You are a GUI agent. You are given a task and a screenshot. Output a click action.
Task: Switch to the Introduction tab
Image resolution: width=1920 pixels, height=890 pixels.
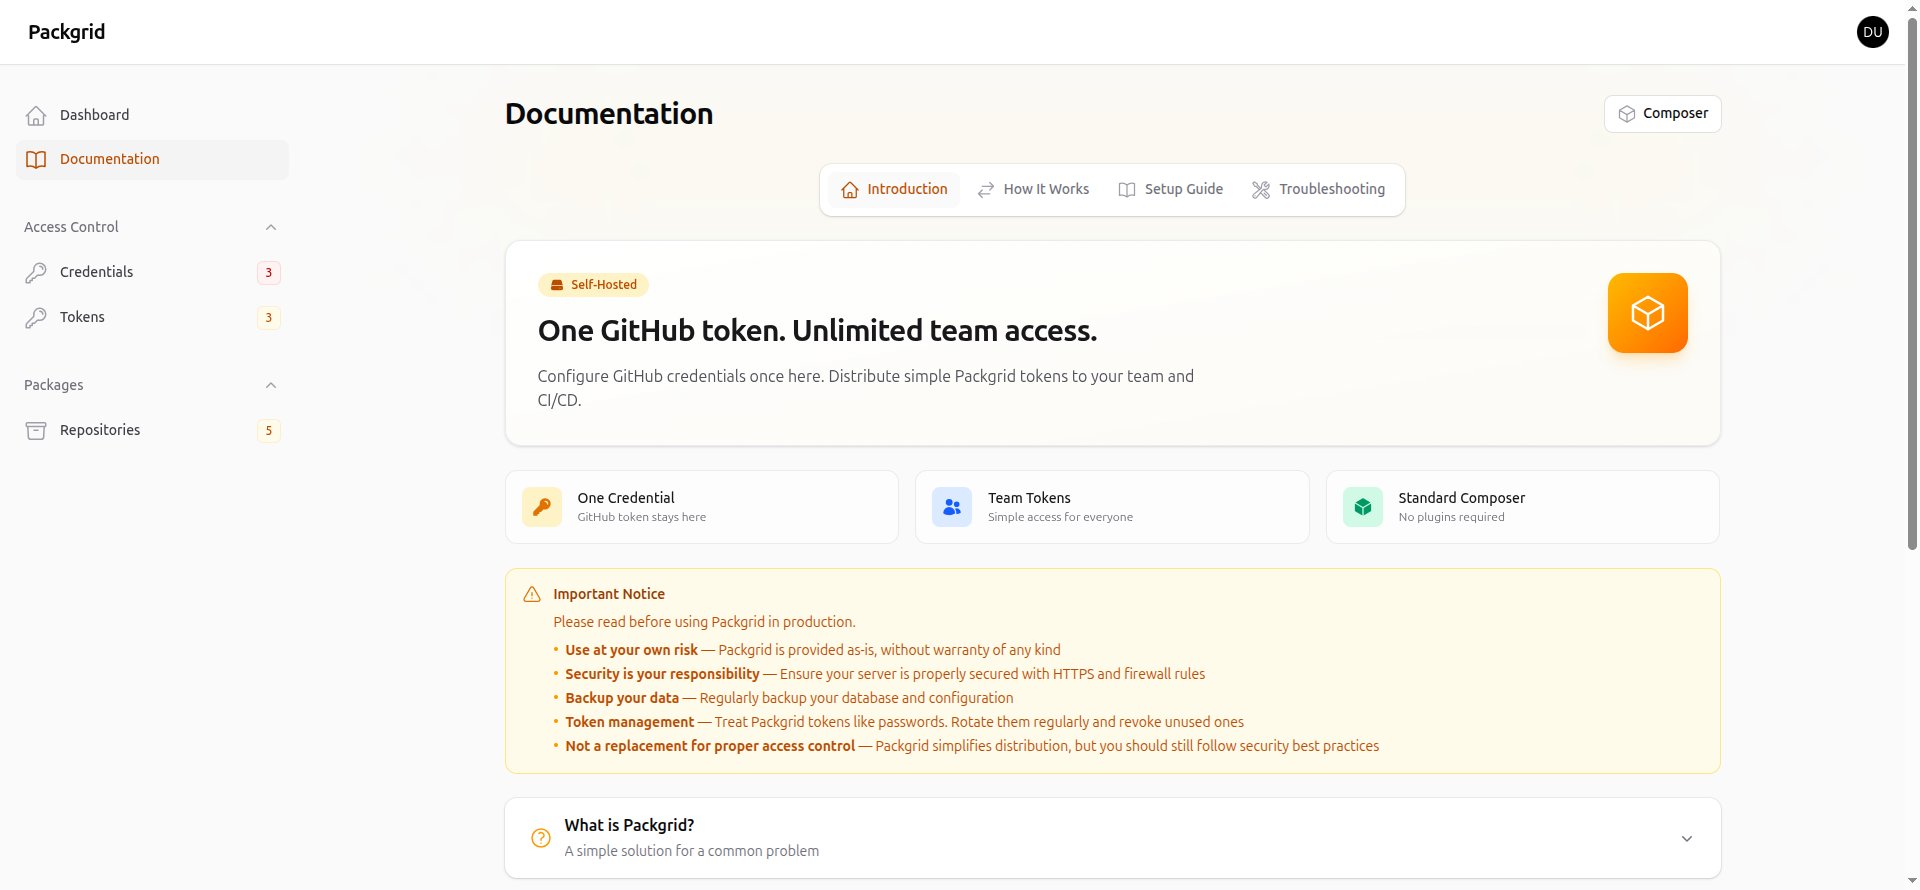click(x=894, y=190)
